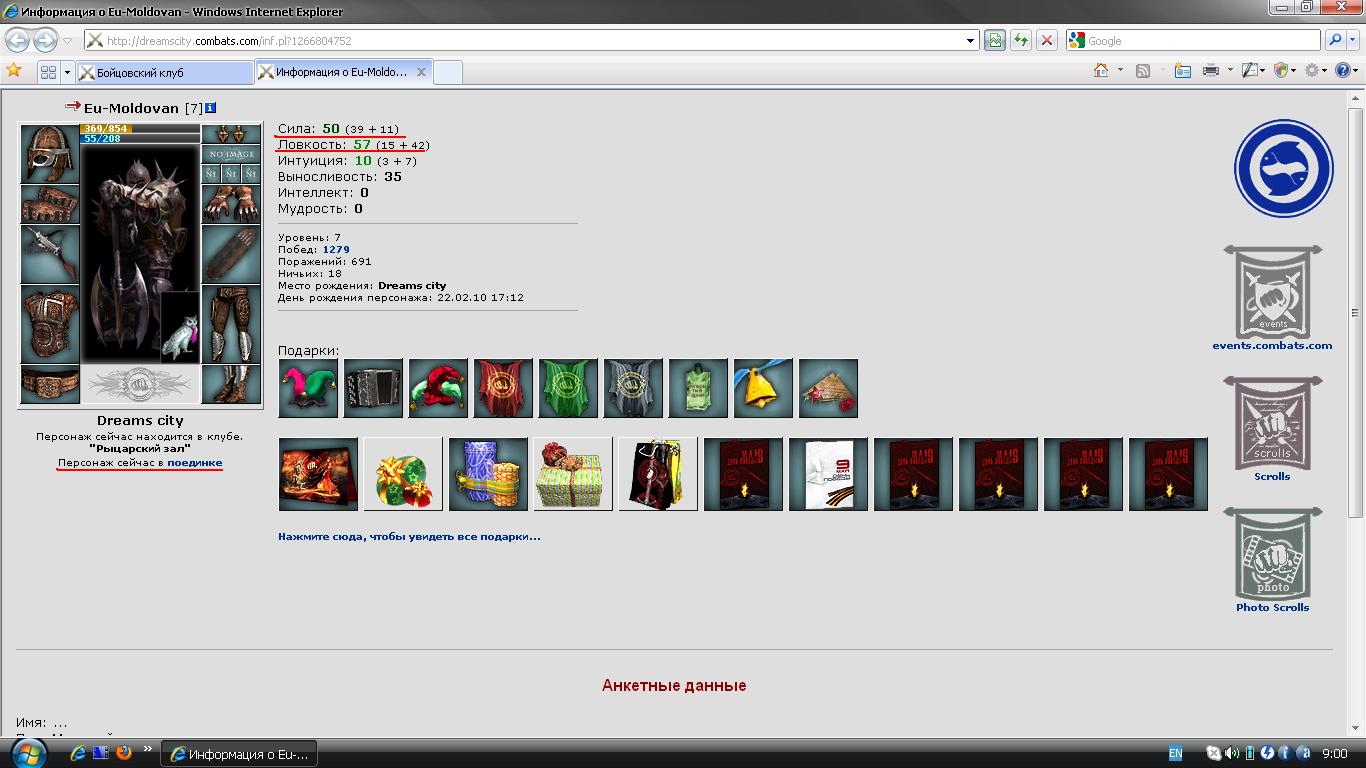Image resolution: width=1366 pixels, height=768 pixels.
Task: Toggle Compatibility View button
Action: (994, 40)
